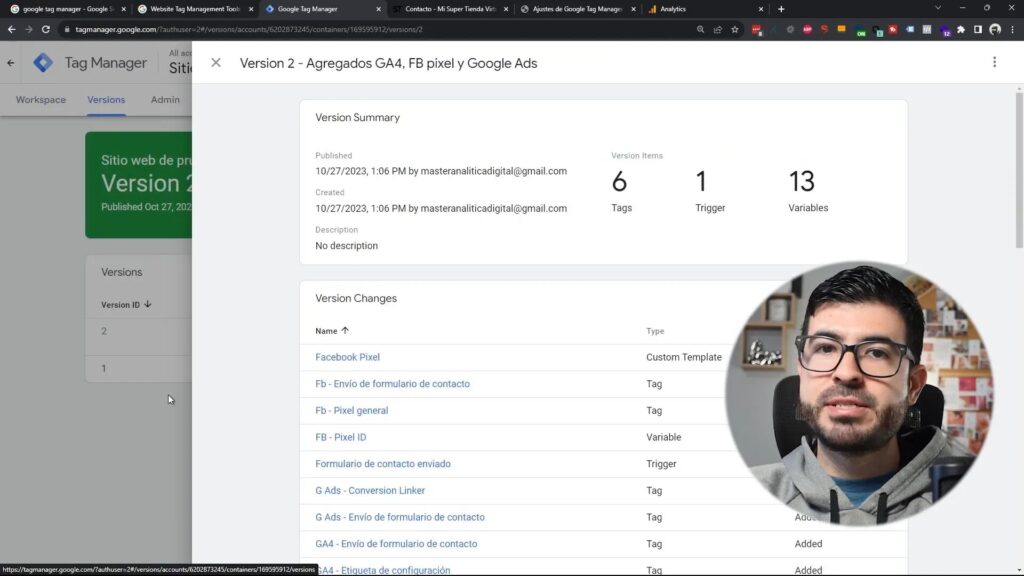Click the Type column header
The height and width of the screenshot is (576, 1024).
(x=655, y=331)
